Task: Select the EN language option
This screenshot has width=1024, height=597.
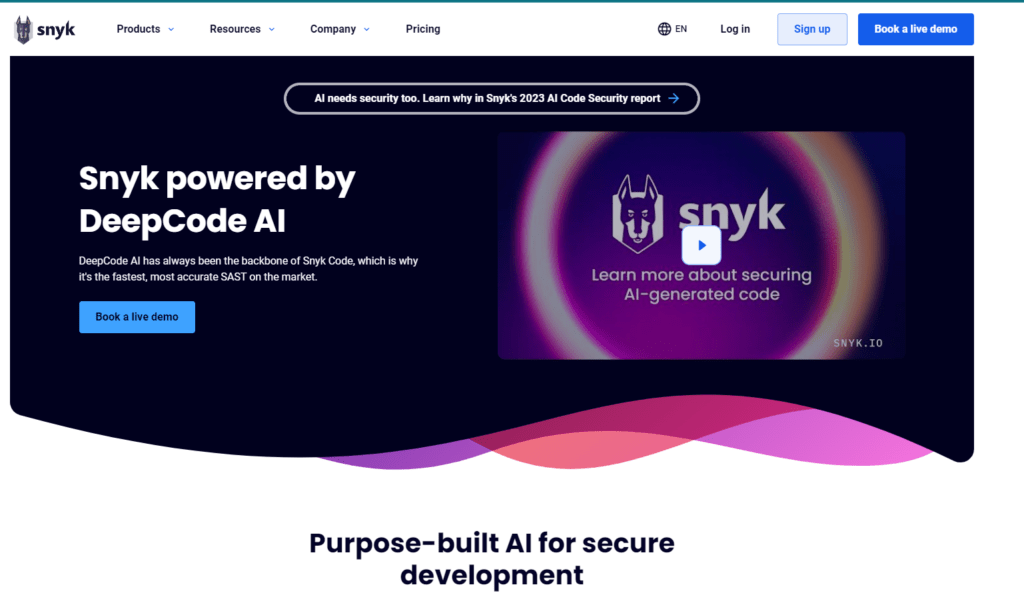Action: [681, 29]
